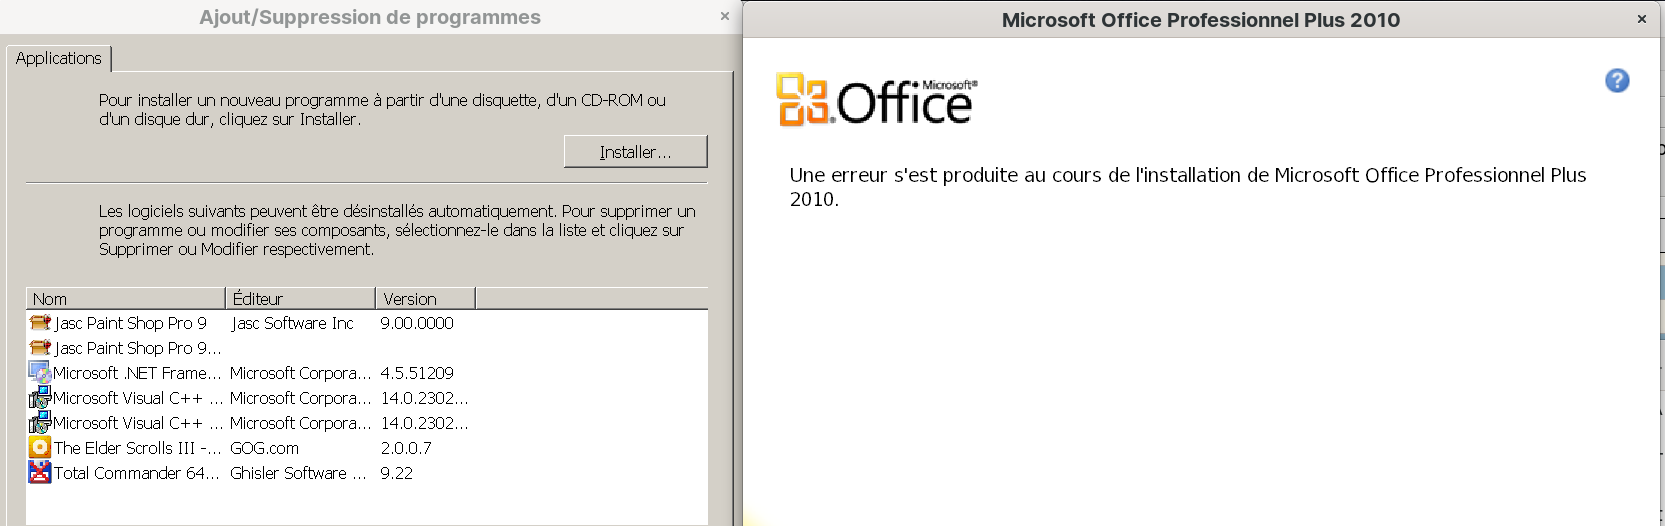Screen dimensions: 1665x526
Task: Click the blue help question mark icon
Action: pyautogui.click(x=1617, y=81)
